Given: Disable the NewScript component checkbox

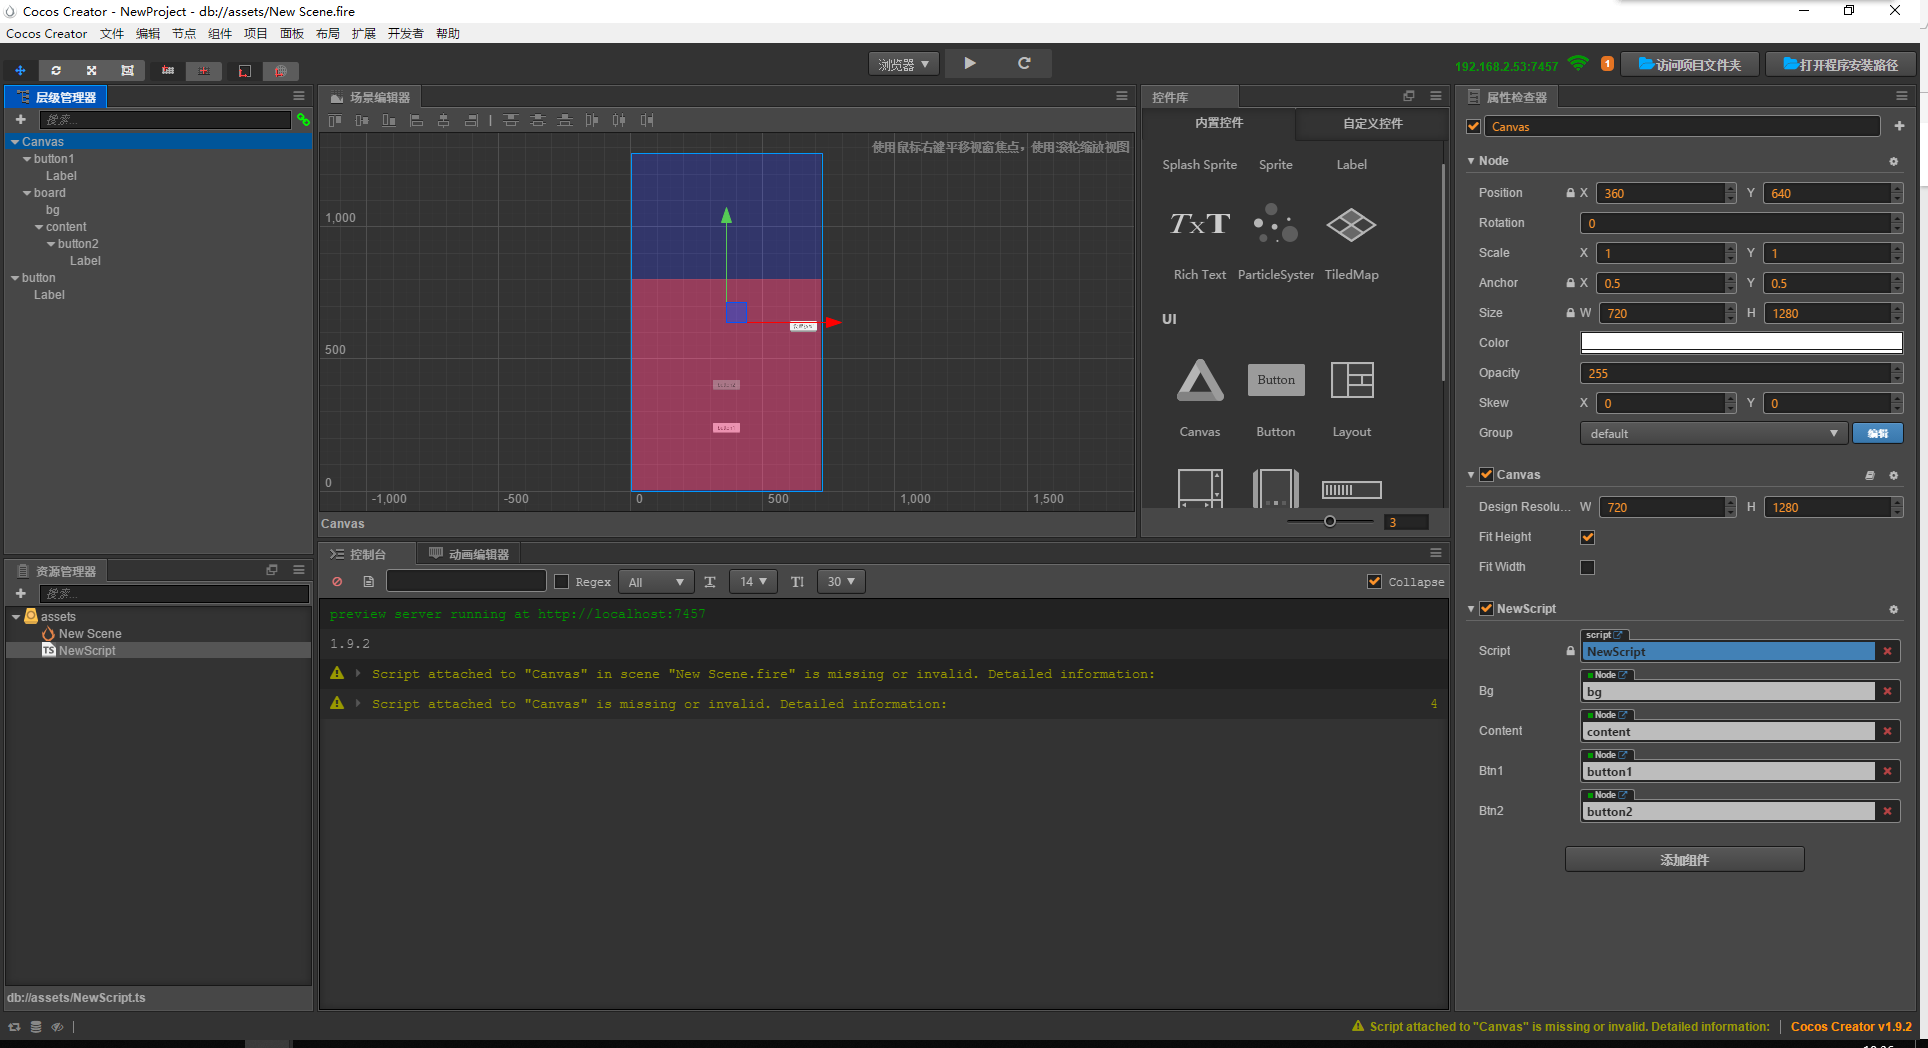Looking at the screenshot, I should pos(1487,609).
